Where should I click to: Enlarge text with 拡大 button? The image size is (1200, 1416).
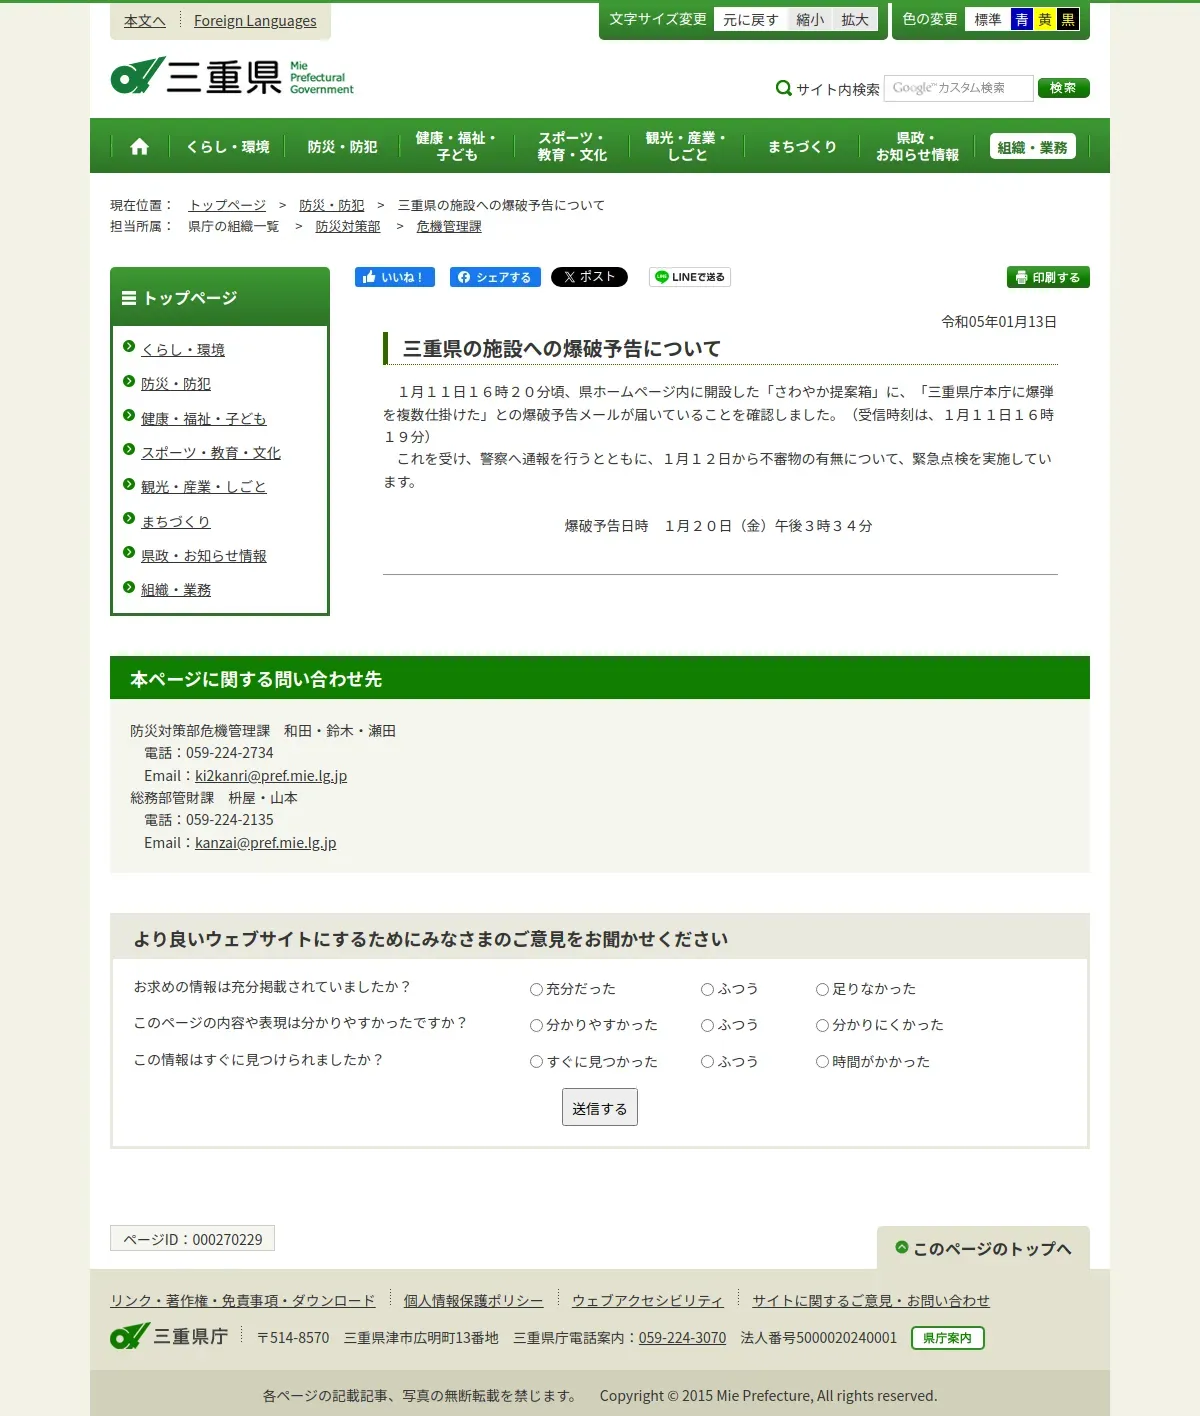[x=855, y=19]
